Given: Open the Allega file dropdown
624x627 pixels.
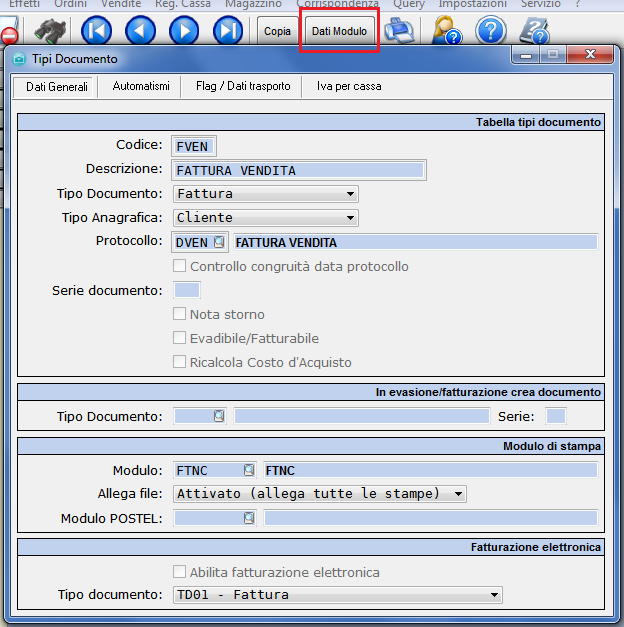Looking at the screenshot, I should point(458,493).
